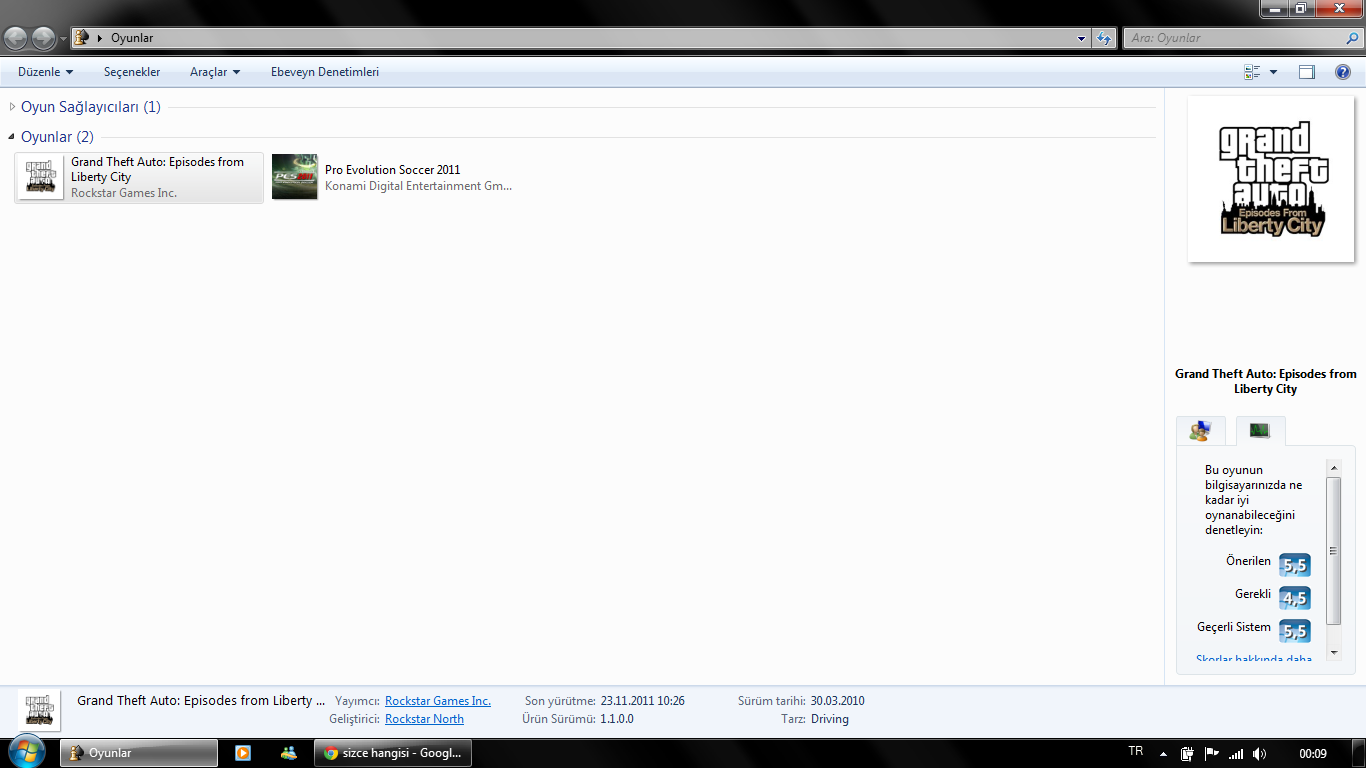Click the 00:09 system clock
Viewport: 1366px width, 768px height.
(1313, 754)
